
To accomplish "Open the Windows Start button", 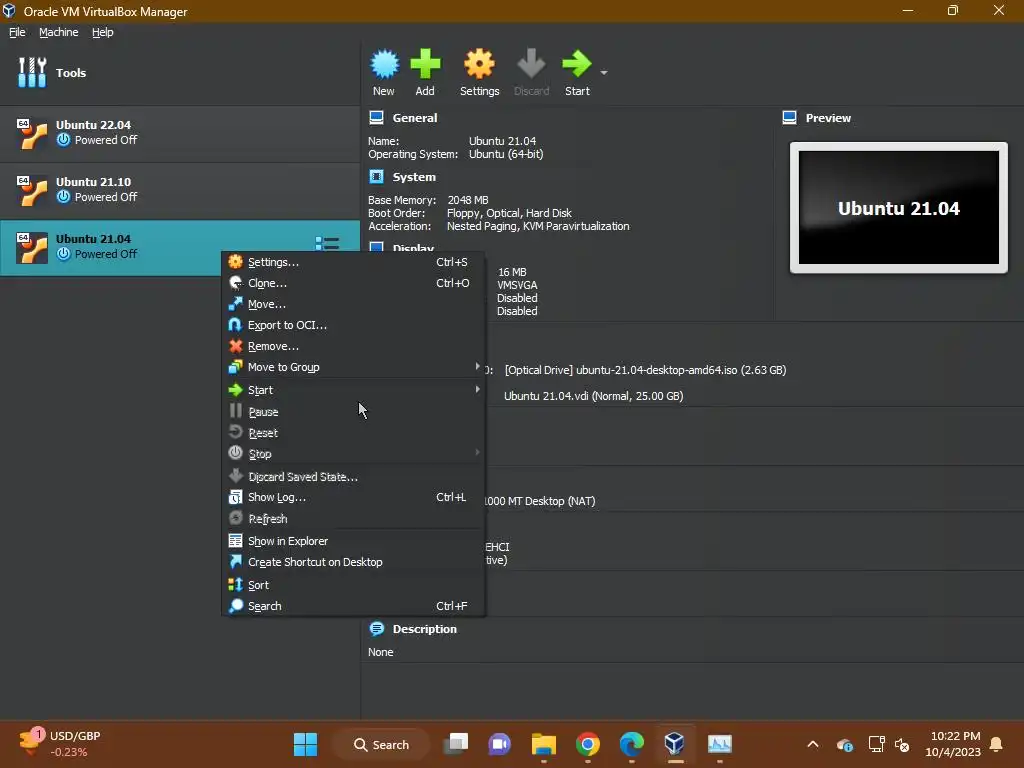I will tap(306, 744).
